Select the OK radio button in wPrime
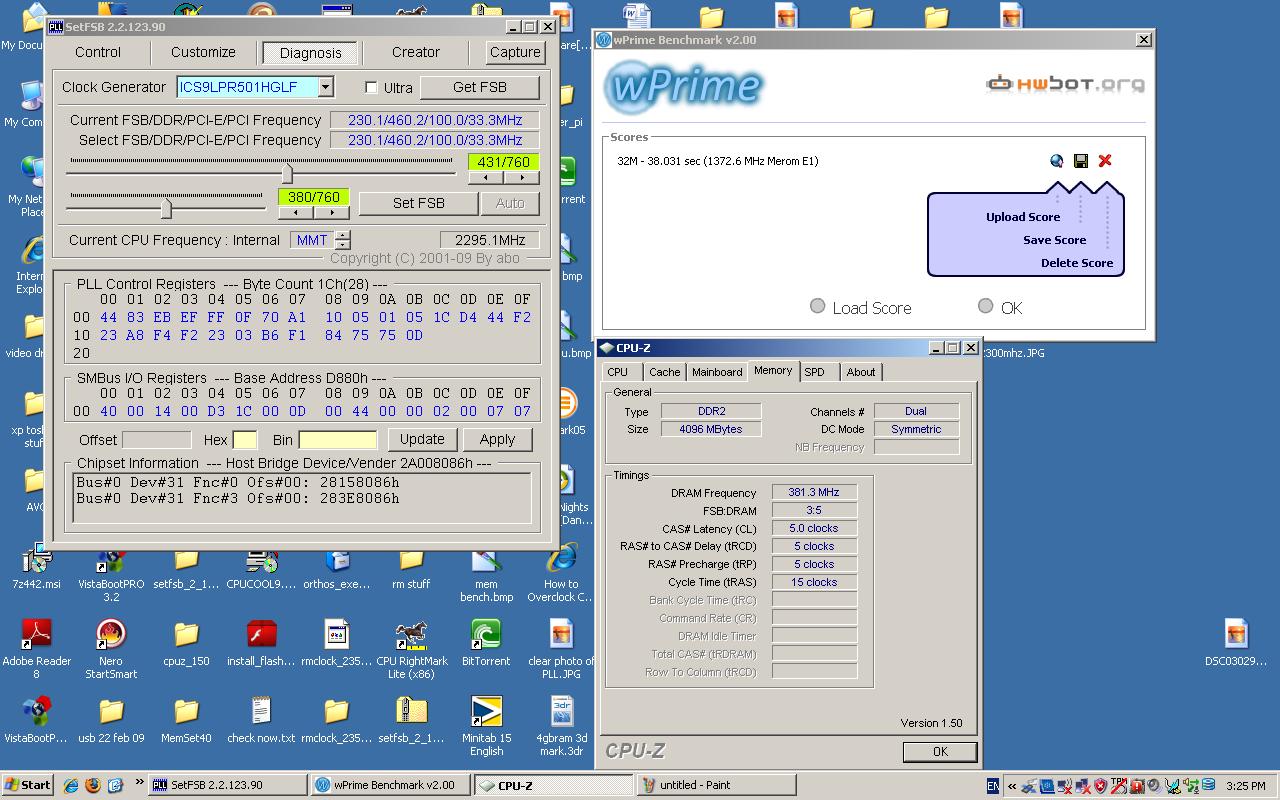 coord(986,306)
